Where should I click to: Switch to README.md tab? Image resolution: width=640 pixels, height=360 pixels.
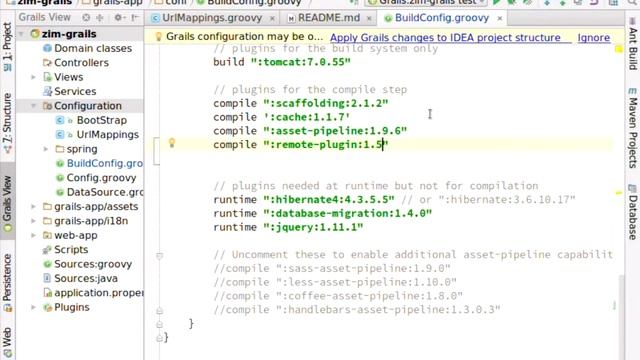pos(329,18)
